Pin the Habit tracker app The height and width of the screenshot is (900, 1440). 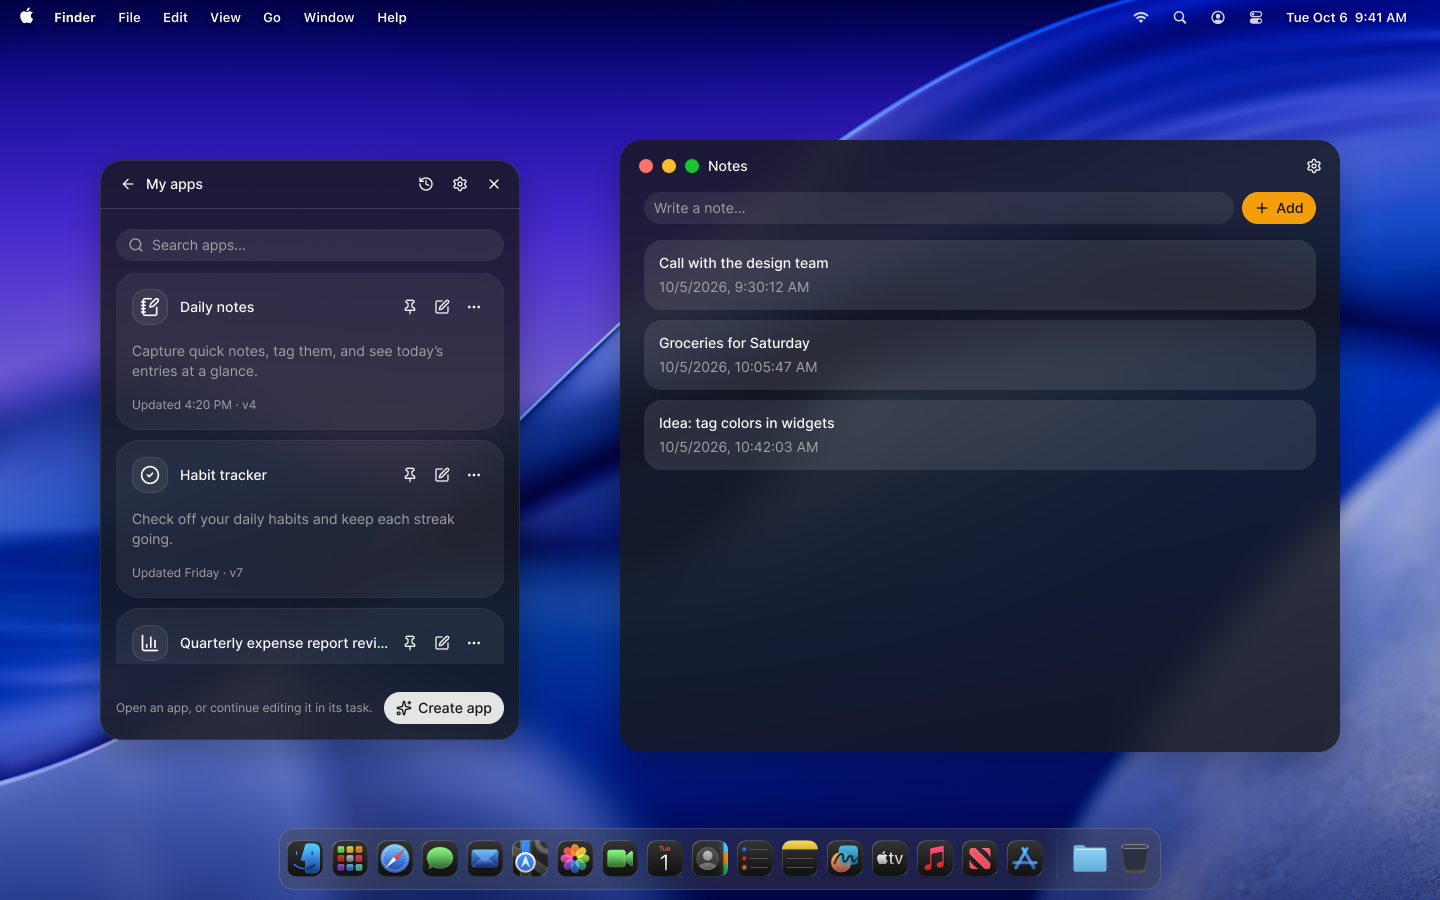point(410,475)
